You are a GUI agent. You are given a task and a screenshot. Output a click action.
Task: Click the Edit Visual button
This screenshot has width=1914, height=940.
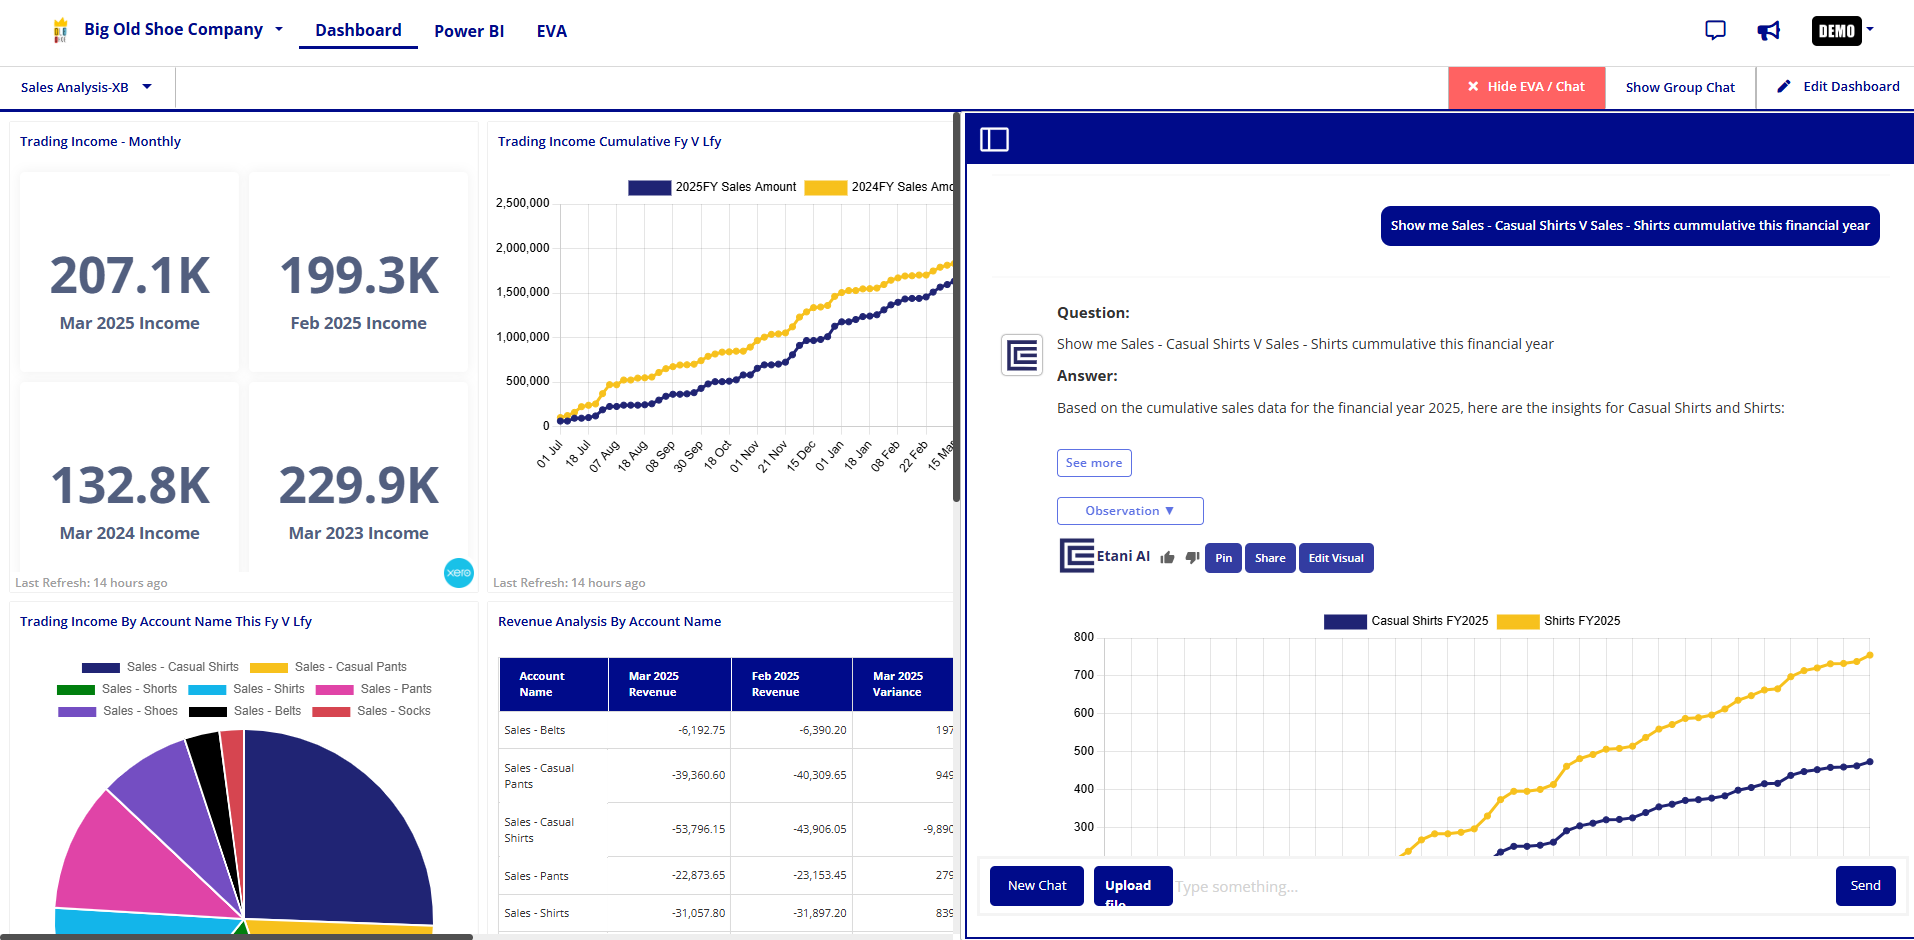(1336, 558)
